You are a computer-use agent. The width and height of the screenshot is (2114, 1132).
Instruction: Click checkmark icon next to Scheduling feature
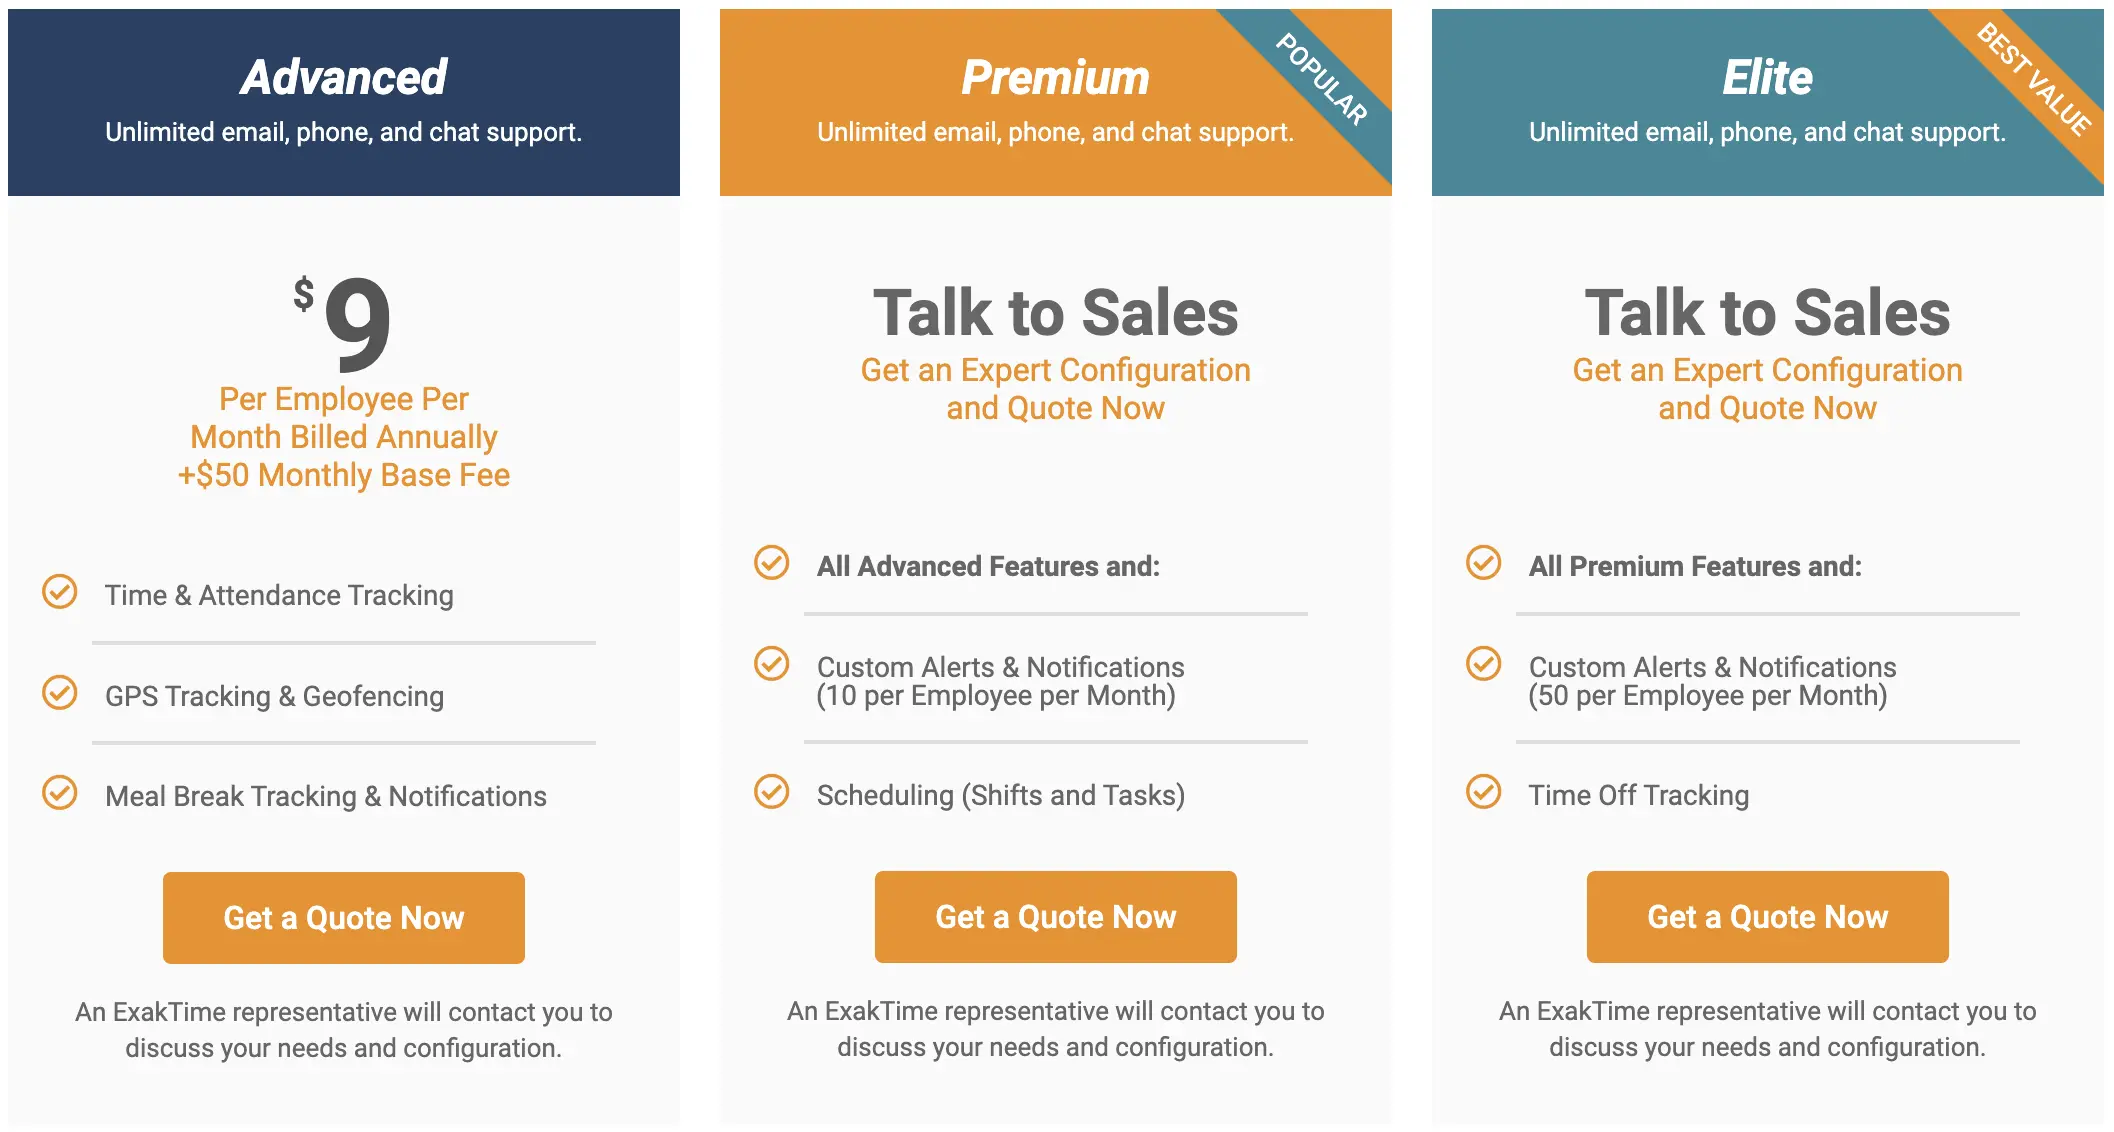pos(772,792)
